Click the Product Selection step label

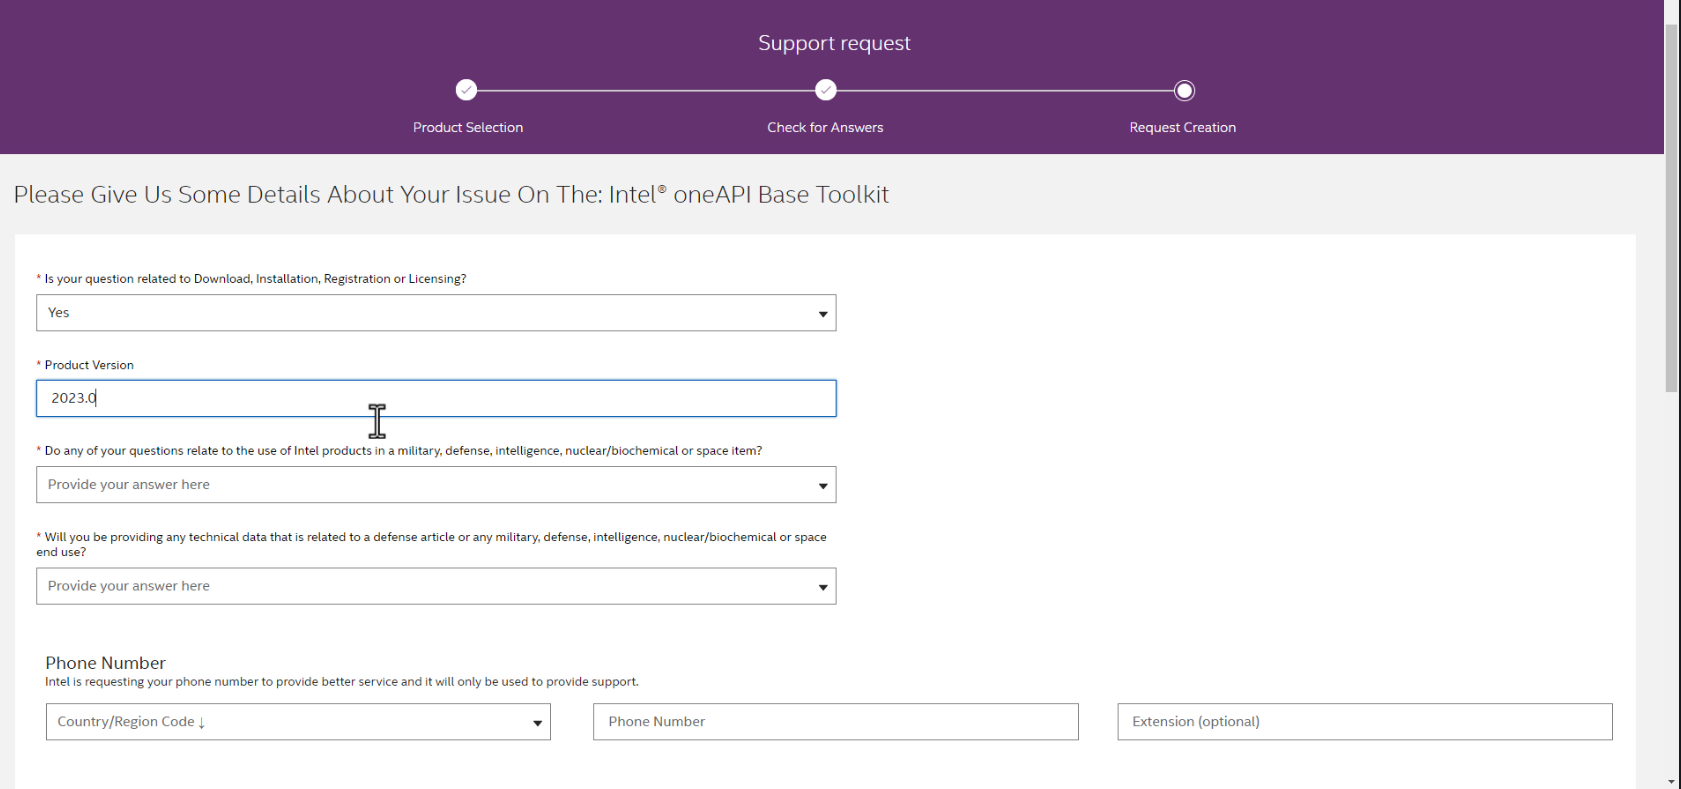468,127
